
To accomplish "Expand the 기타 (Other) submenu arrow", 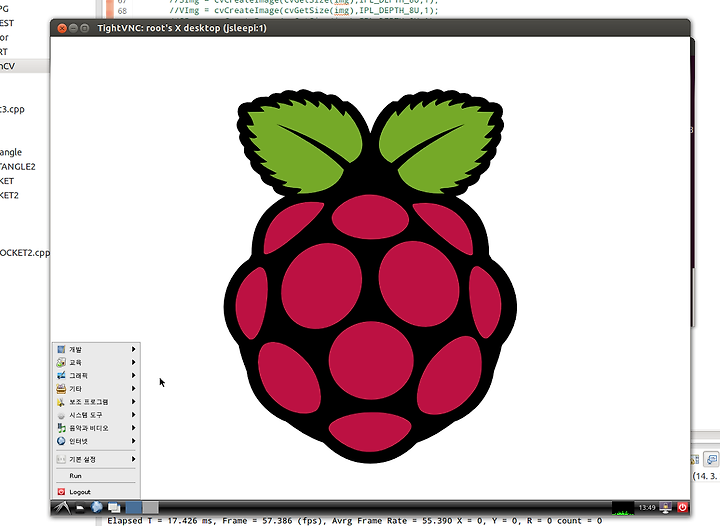I will pos(134,389).
